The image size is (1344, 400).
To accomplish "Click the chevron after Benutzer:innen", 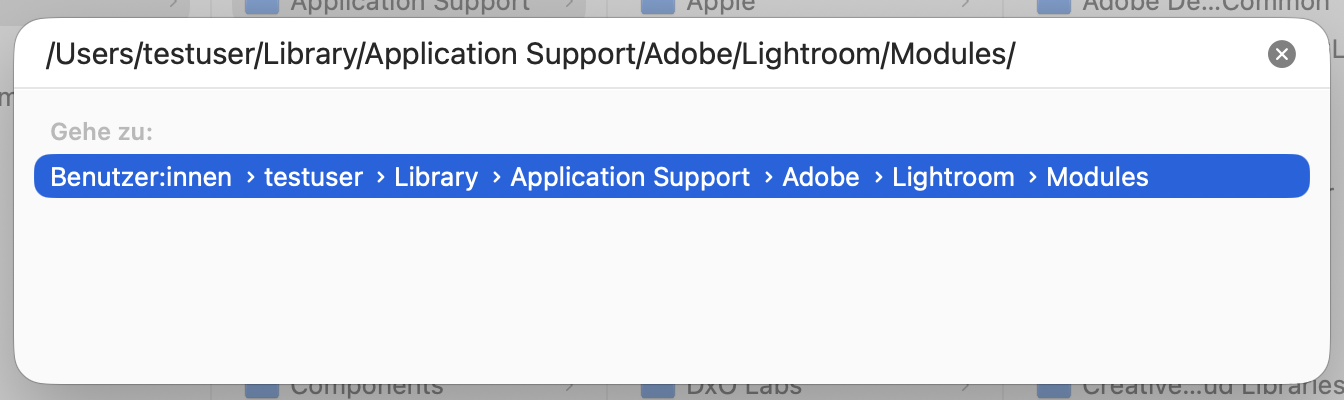I will 248,178.
